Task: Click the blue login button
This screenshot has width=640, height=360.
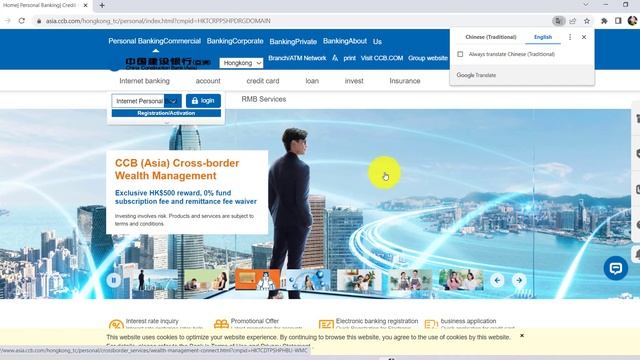Action: [x=203, y=100]
